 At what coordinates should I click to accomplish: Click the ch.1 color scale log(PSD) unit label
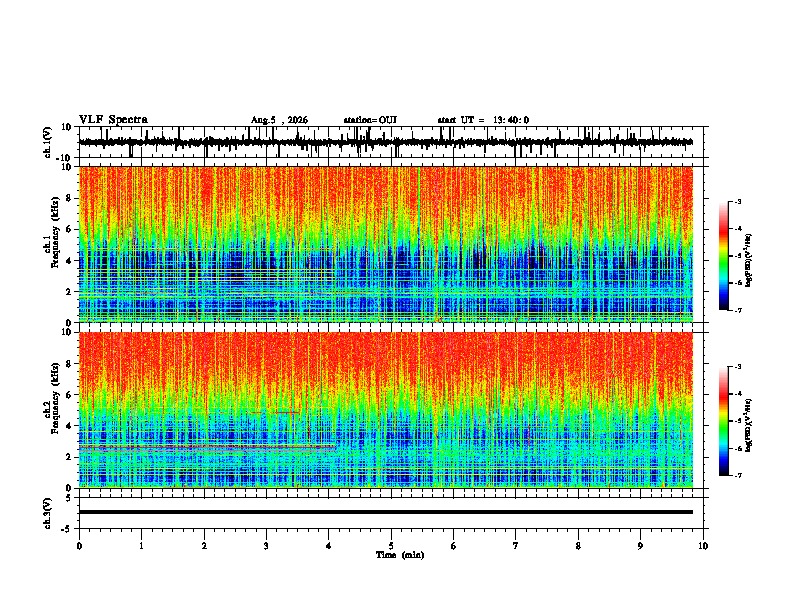click(749, 261)
